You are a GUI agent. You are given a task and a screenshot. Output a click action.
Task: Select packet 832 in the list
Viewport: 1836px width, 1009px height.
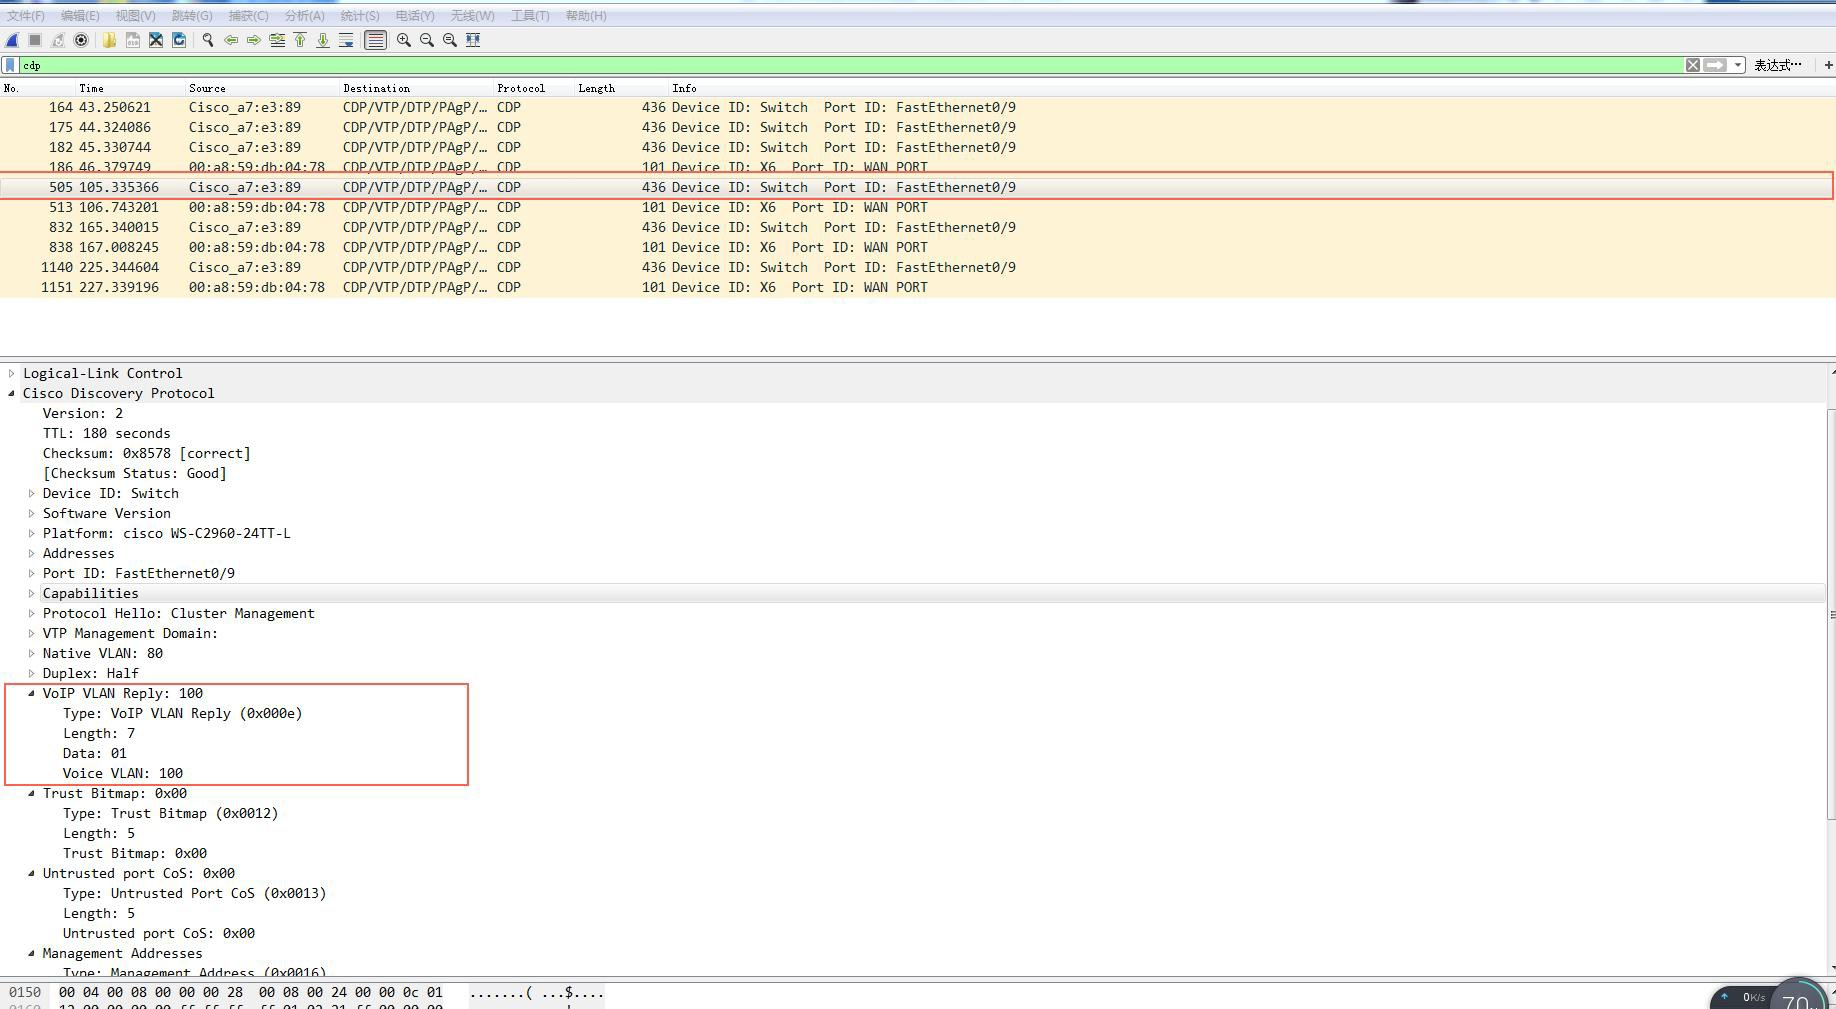[x=500, y=227]
